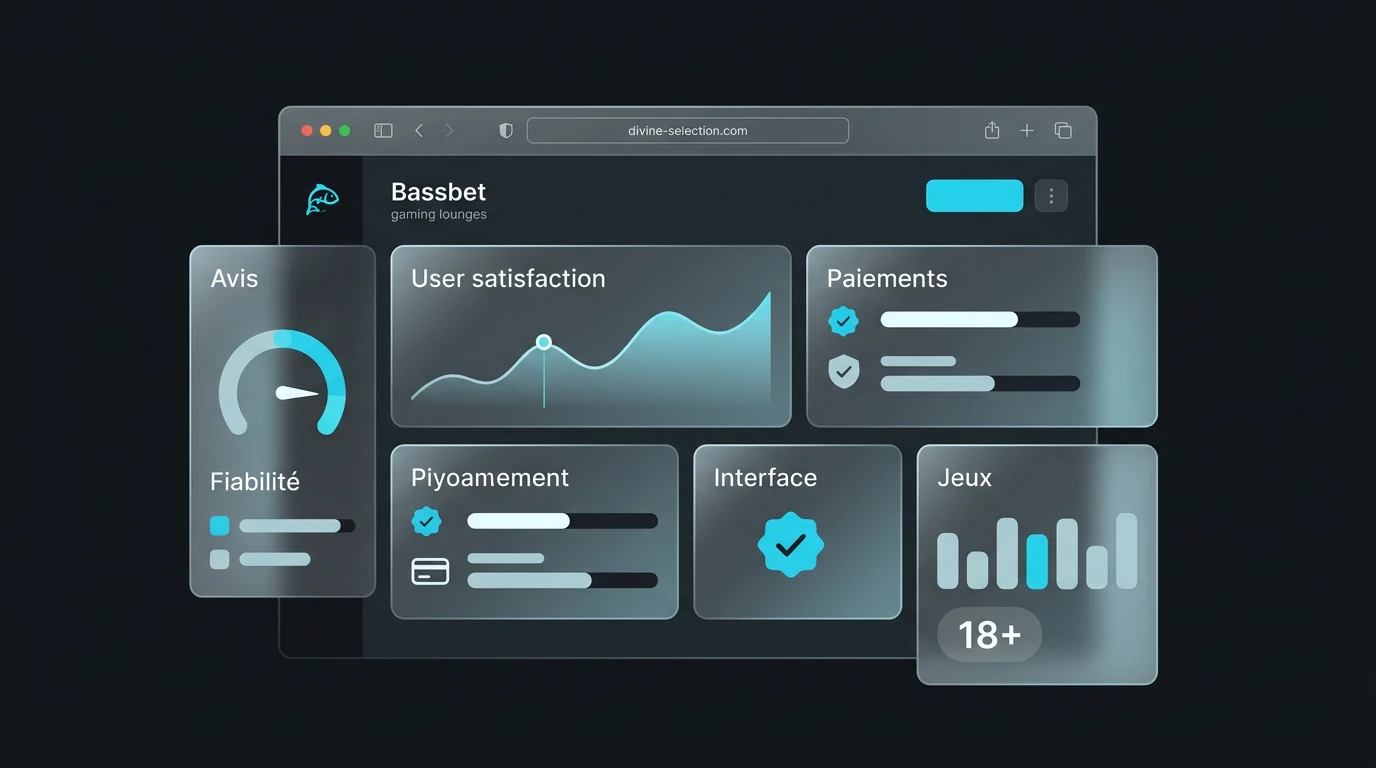The image size is (1376, 768).
Task: Open the three-dot options menu
Action: tap(1051, 196)
